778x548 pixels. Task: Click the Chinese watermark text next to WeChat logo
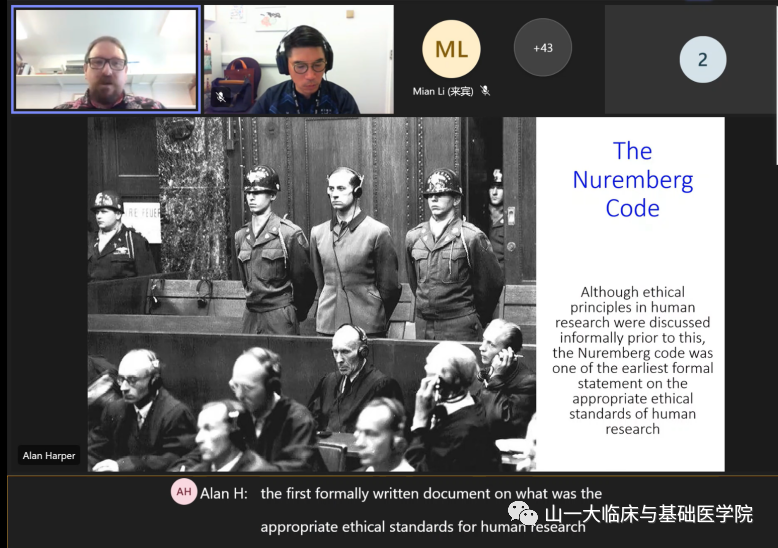click(x=648, y=515)
